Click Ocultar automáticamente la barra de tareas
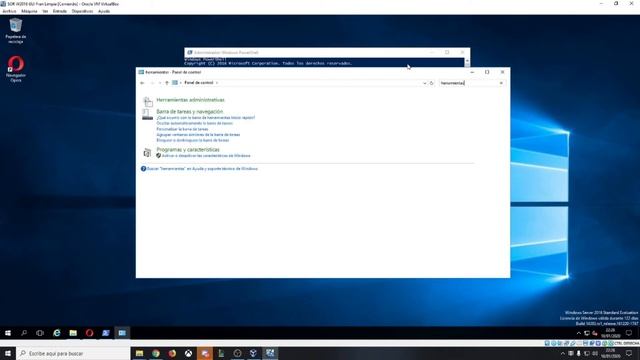Image resolution: width=640 pixels, height=360 pixels. (195, 123)
